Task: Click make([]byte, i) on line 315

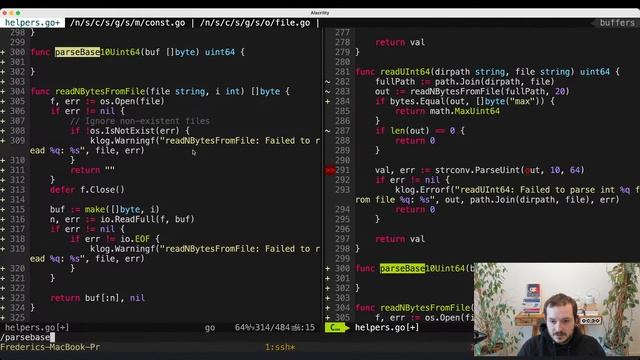Action: pyautogui.click(x=122, y=209)
